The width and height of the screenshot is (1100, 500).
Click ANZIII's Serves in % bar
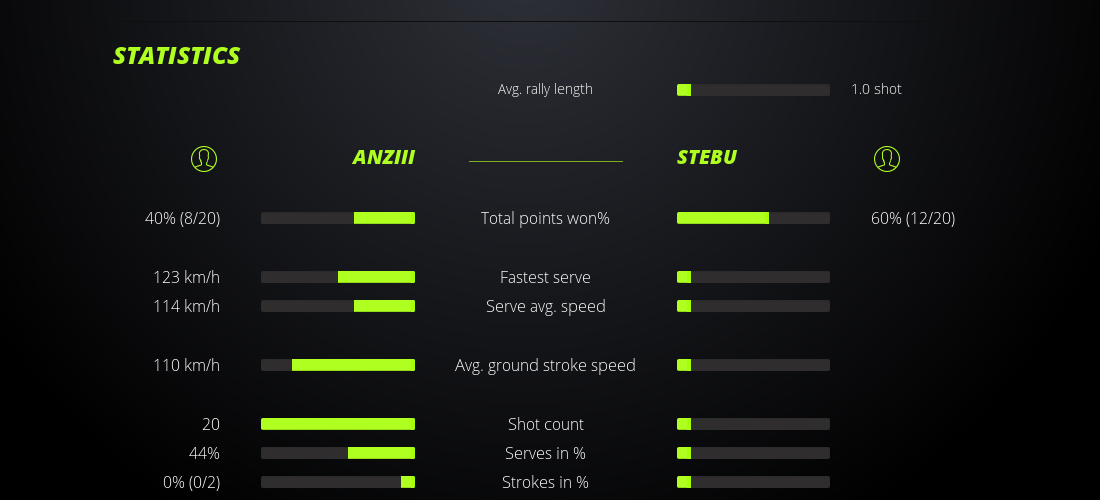click(338, 453)
